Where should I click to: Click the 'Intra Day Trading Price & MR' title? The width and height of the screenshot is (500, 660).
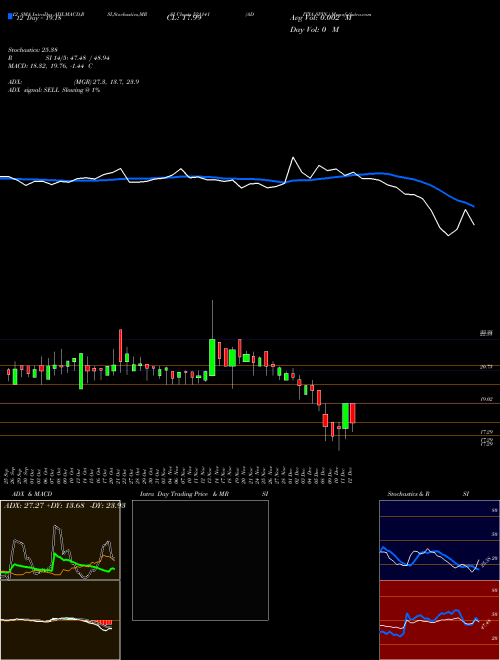click(x=184, y=494)
